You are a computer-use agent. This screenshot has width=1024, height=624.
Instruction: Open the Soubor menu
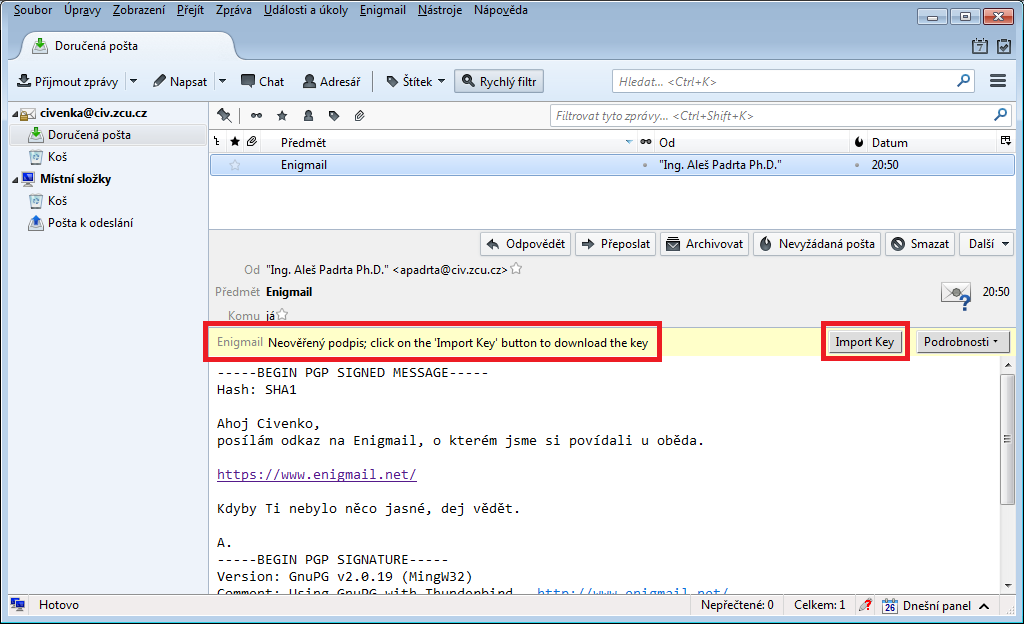point(33,10)
